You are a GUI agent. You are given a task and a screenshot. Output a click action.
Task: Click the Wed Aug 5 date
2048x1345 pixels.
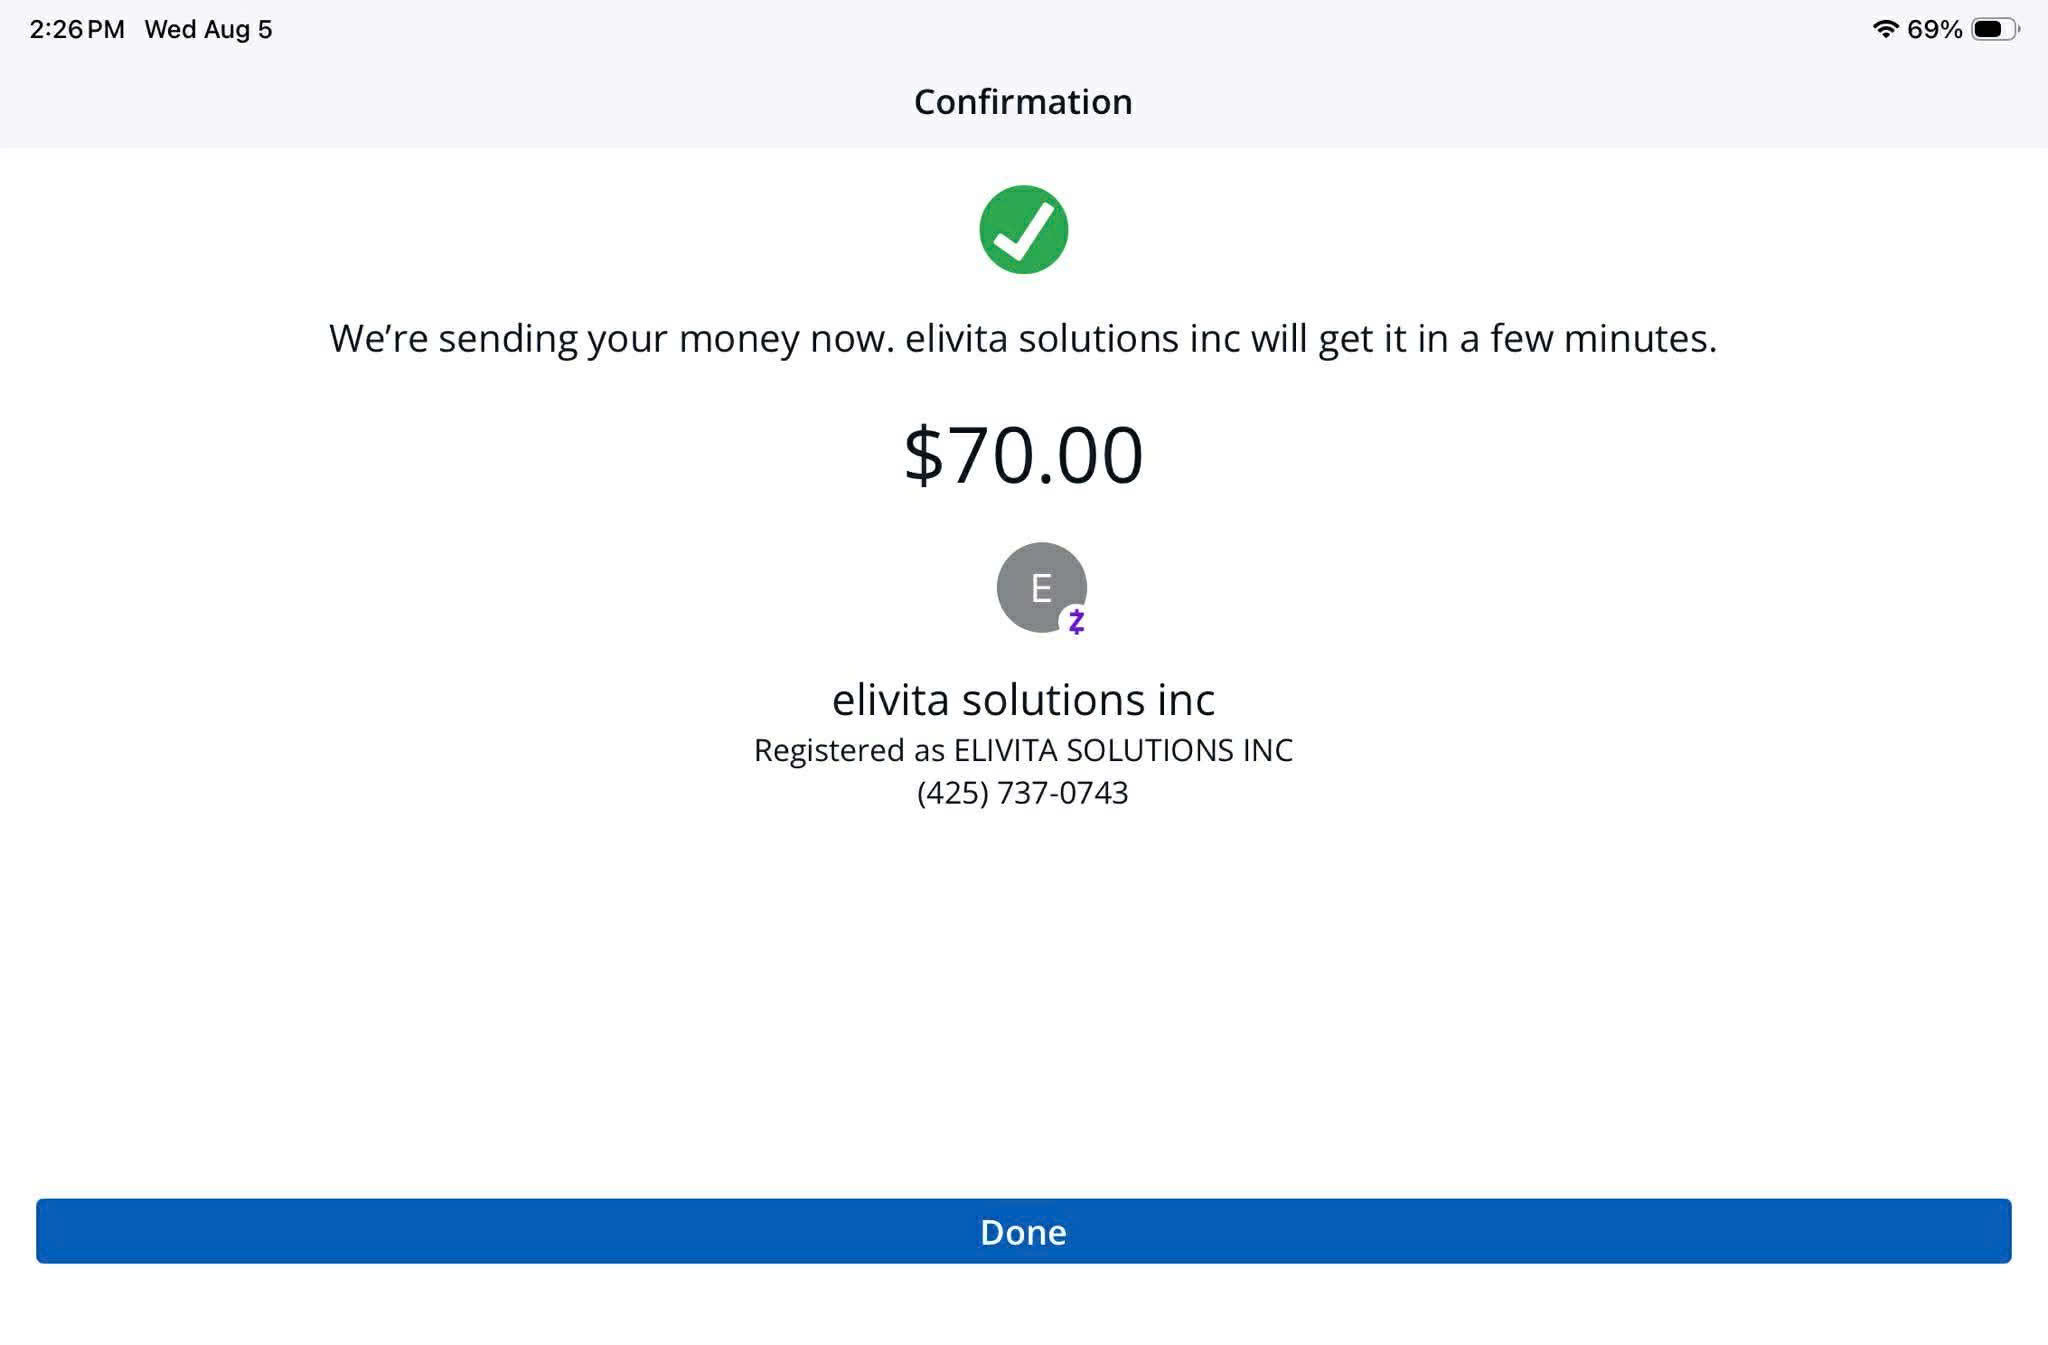pyautogui.click(x=208, y=30)
